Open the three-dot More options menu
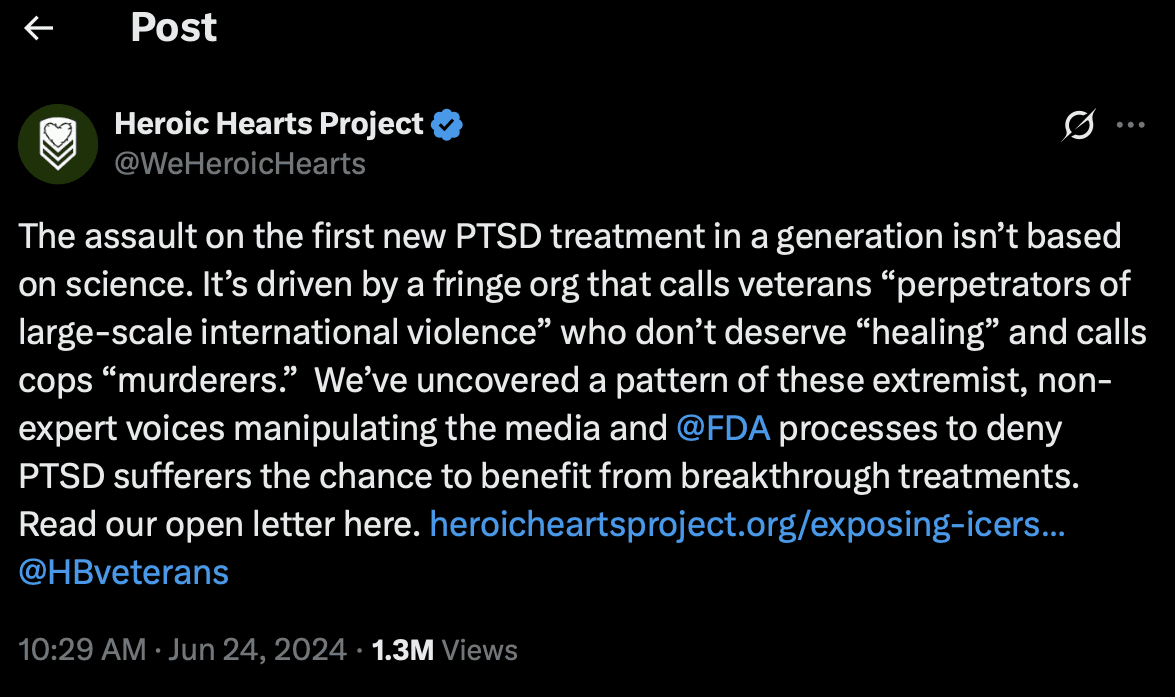The height and width of the screenshot is (697, 1175). click(x=1130, y=125)
